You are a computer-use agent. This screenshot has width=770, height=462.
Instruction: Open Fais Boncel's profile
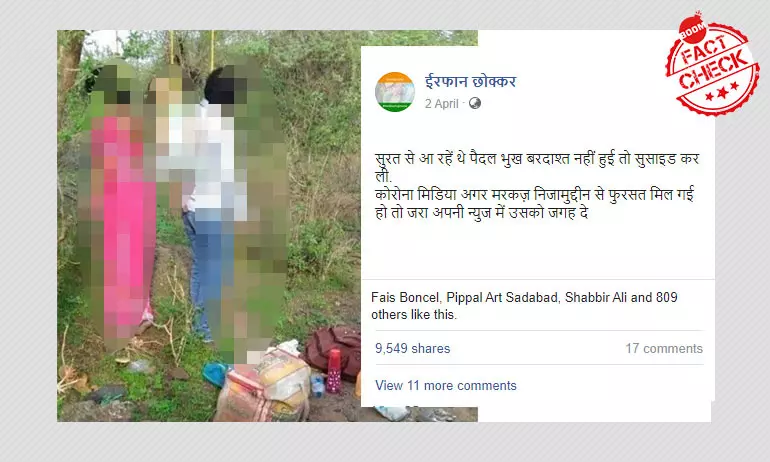point(405,298)
